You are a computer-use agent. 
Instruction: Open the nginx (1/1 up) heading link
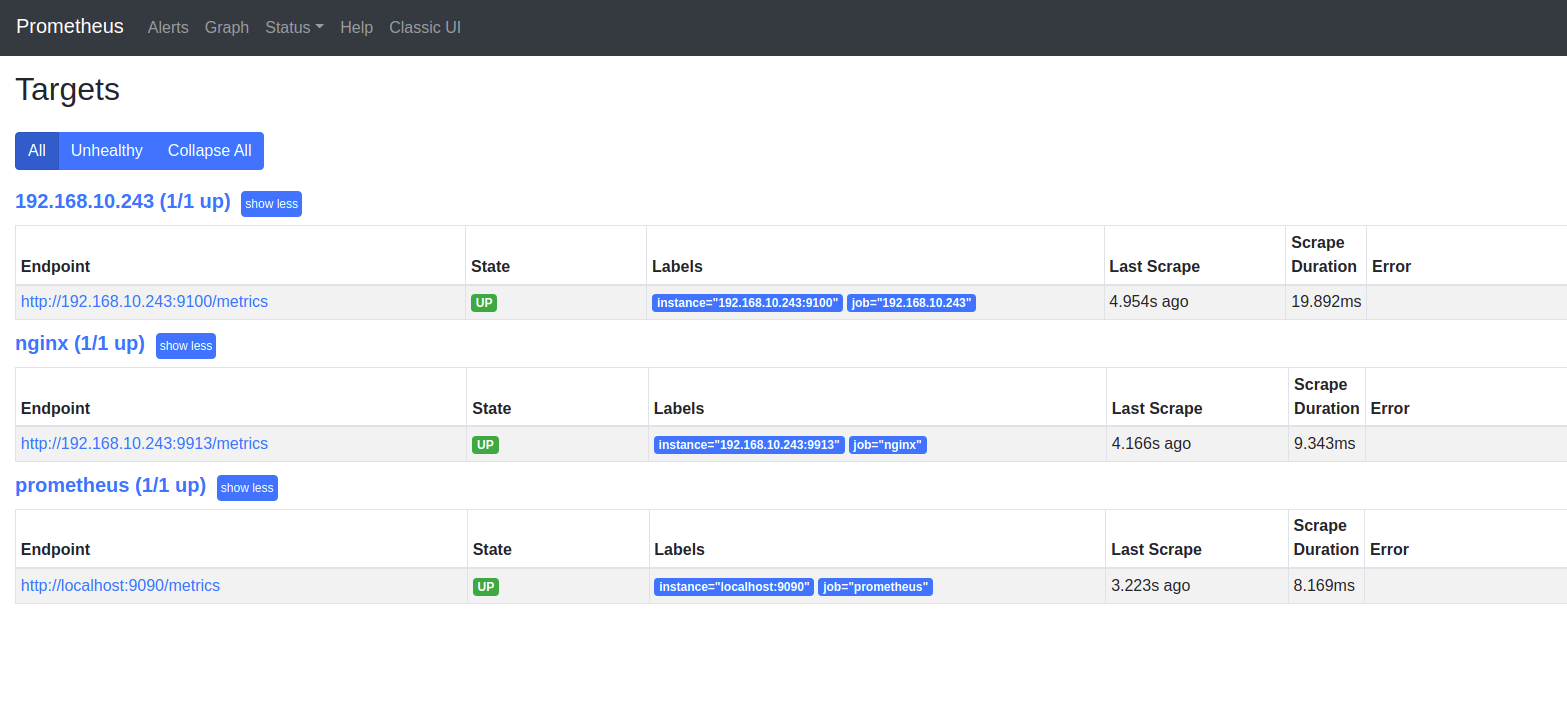tap(80, 343)
